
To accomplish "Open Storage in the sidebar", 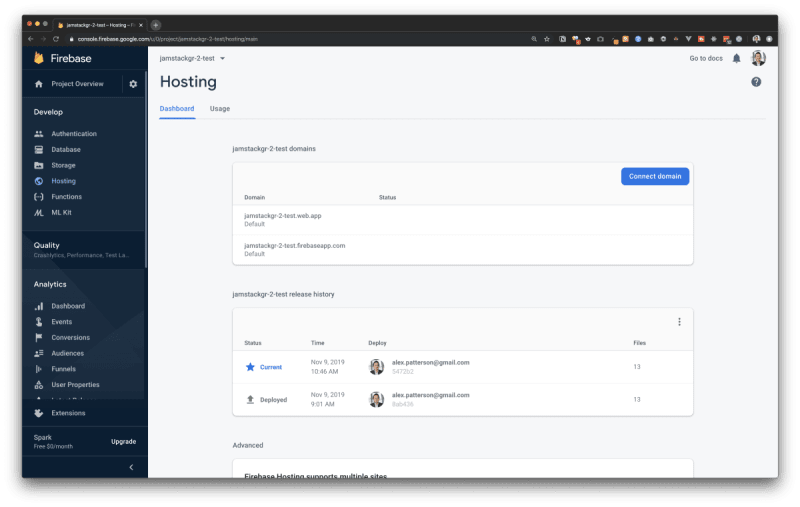I will [x=63, y=165].
